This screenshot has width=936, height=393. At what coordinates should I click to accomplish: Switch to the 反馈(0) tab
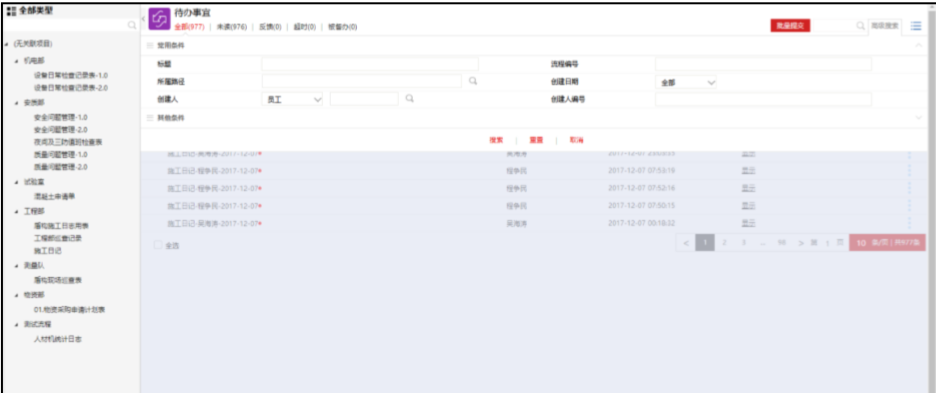(270, 27)
